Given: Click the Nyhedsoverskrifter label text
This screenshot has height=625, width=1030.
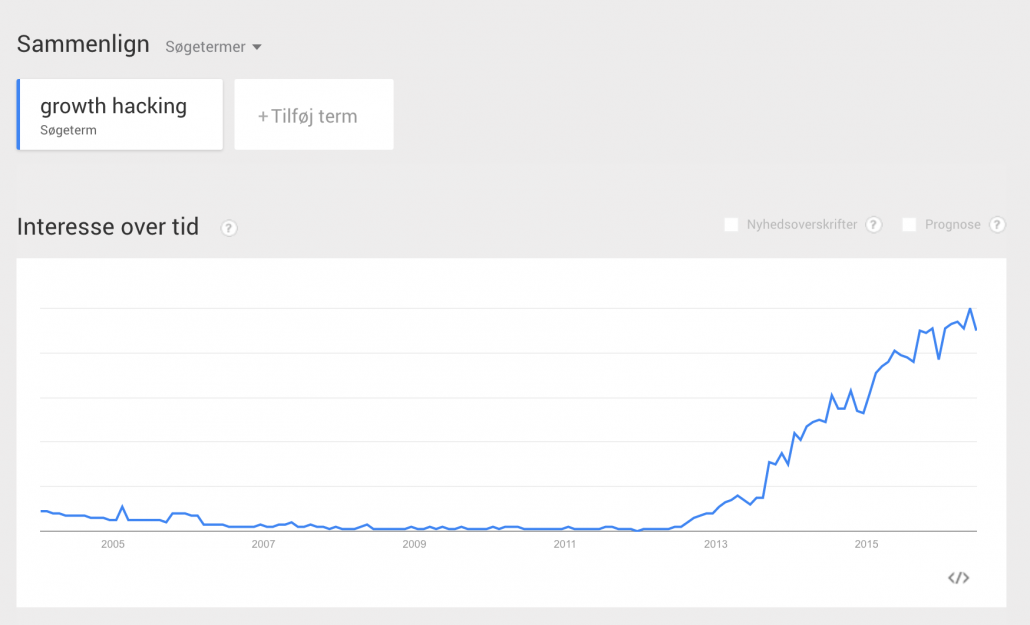Looking at the screenshot, I should pyautogui.click(x=801, y=225).
